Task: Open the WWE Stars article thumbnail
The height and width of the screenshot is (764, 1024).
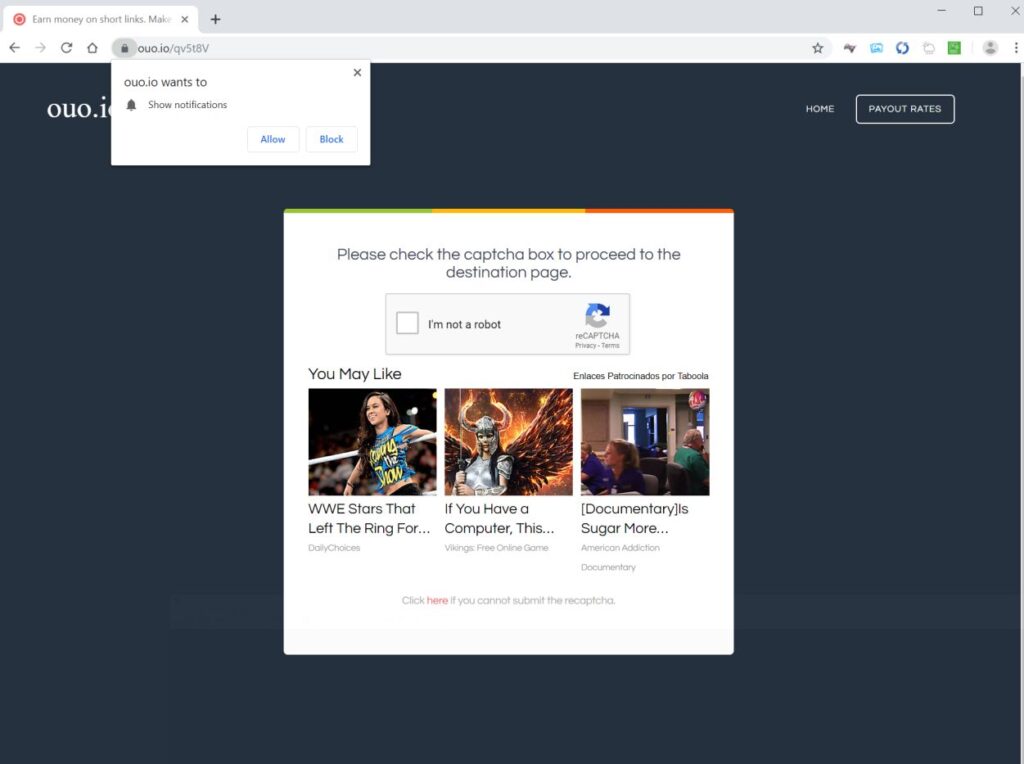Action: pos(371,440)
